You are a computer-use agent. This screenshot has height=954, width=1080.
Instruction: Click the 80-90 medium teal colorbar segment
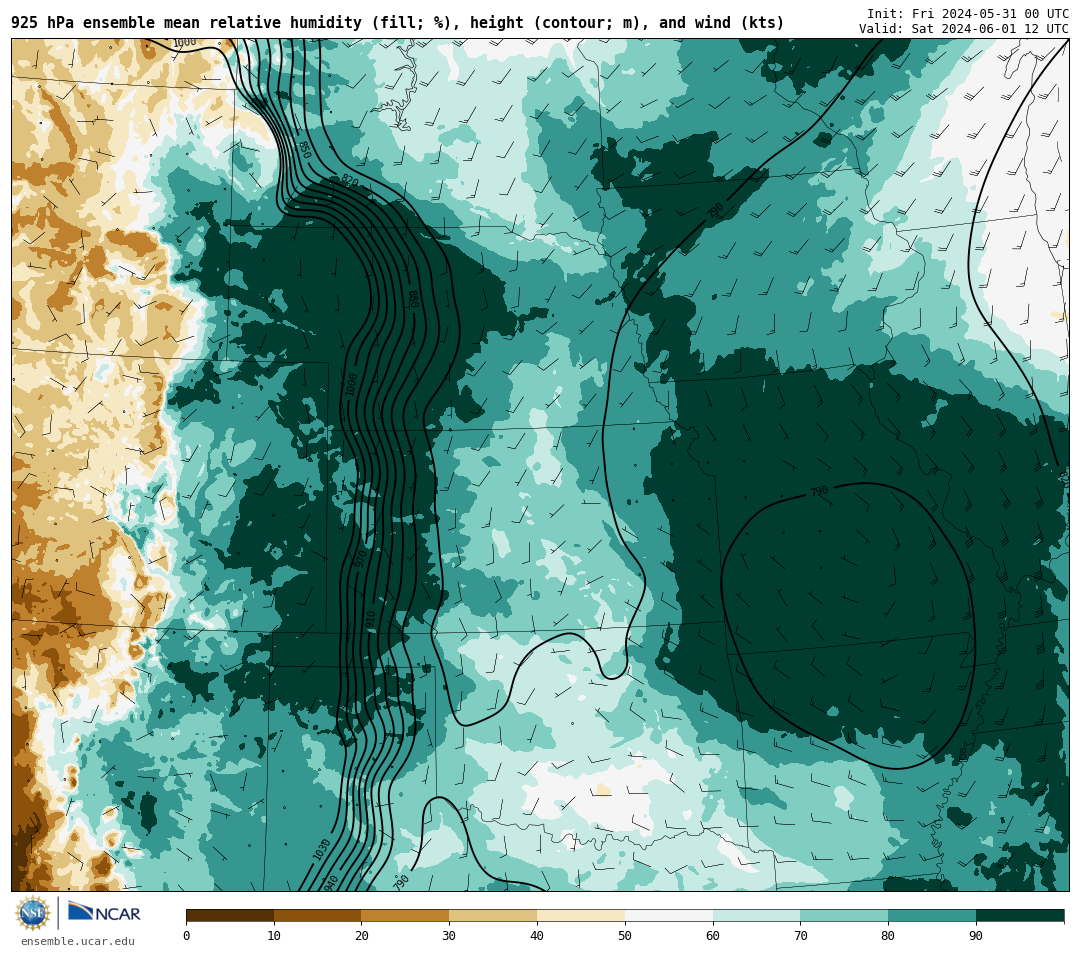pos(932,915)
